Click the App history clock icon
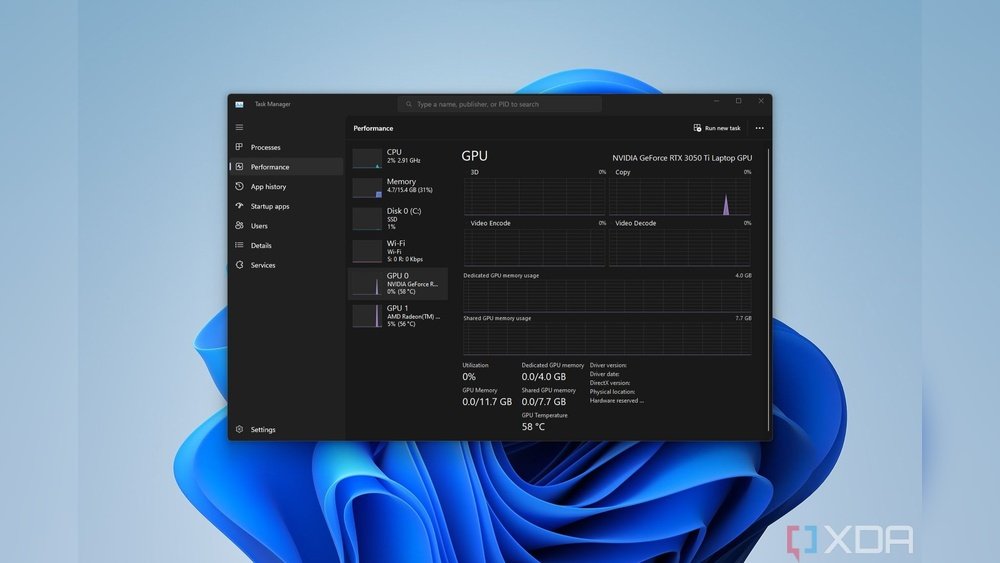Screen dimensions: 1000x563 coord(239,186)
